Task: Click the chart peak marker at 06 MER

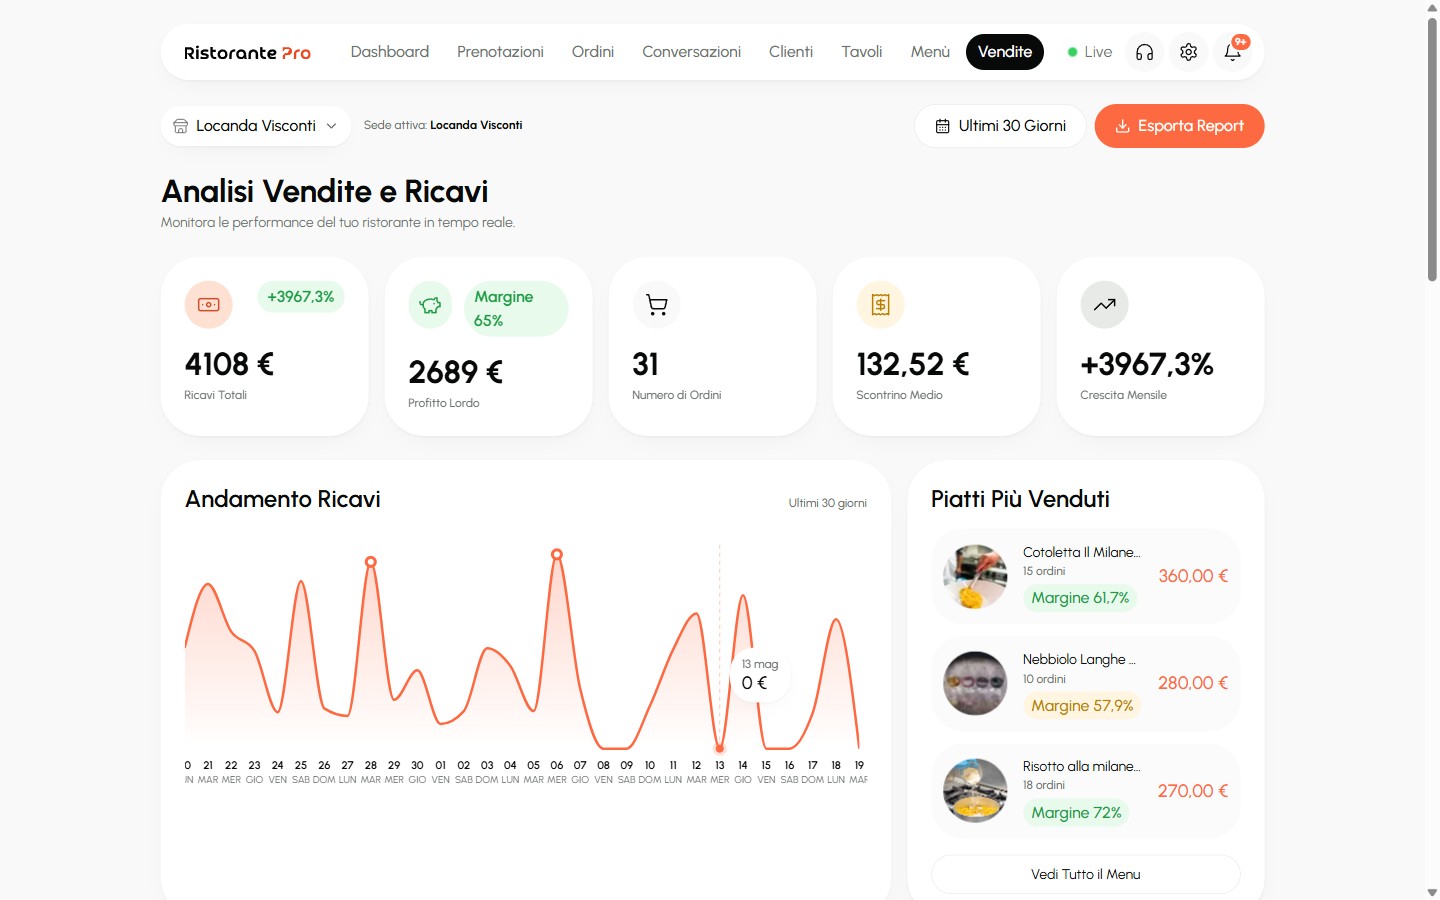Action: pos(557,554)
